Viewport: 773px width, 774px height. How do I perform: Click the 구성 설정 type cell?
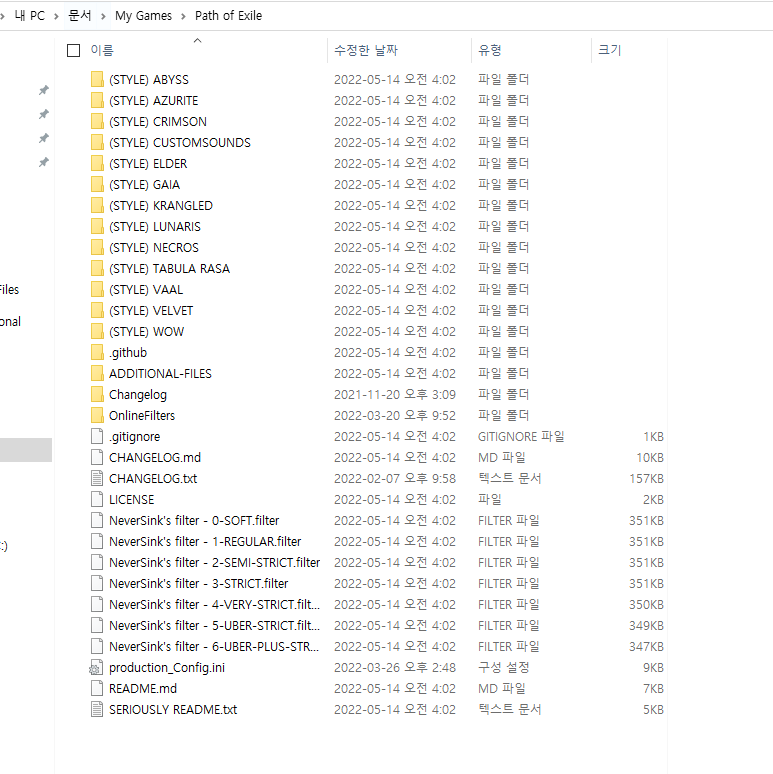(503, 667)
